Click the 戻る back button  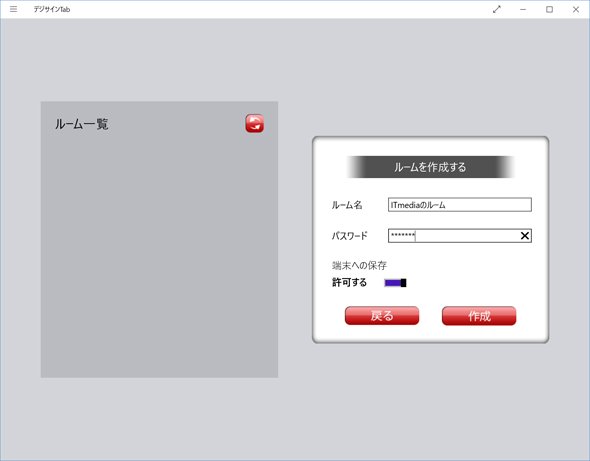pyautogui.click(x=382, y=315)
